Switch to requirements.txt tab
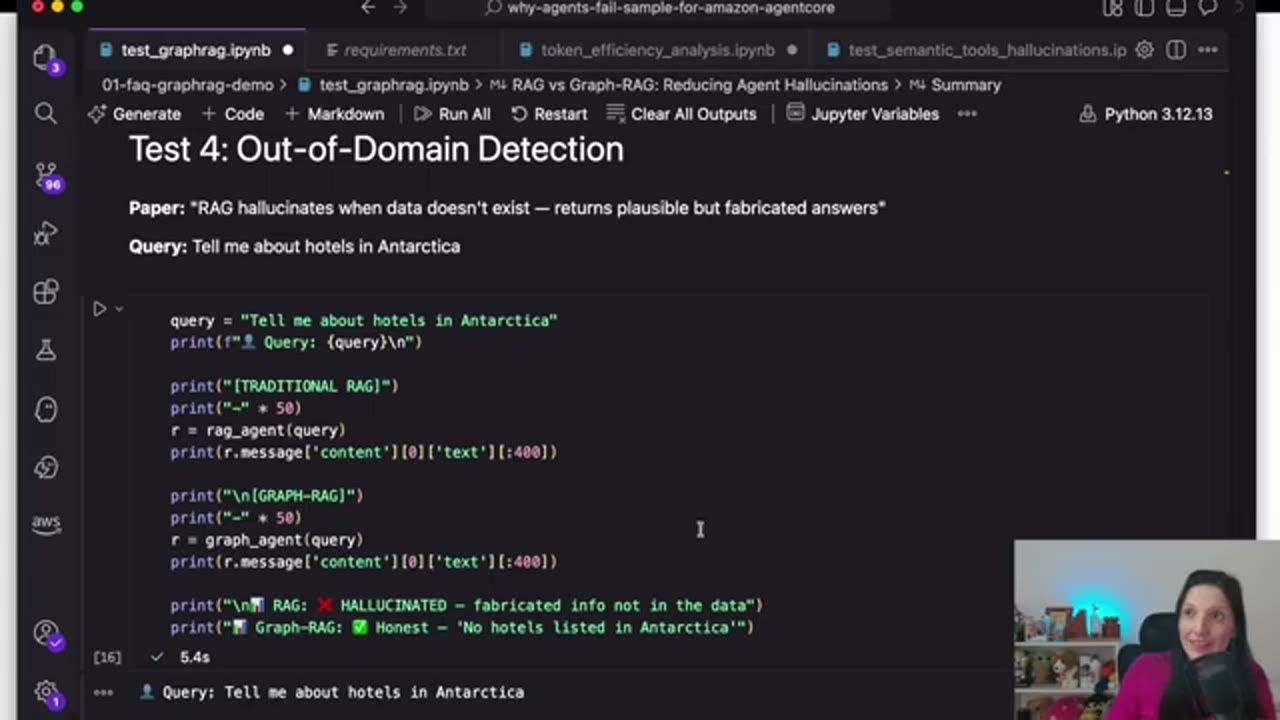This screenshot has height=720, width=1280. pyautogui.click(x=405, y=50)
